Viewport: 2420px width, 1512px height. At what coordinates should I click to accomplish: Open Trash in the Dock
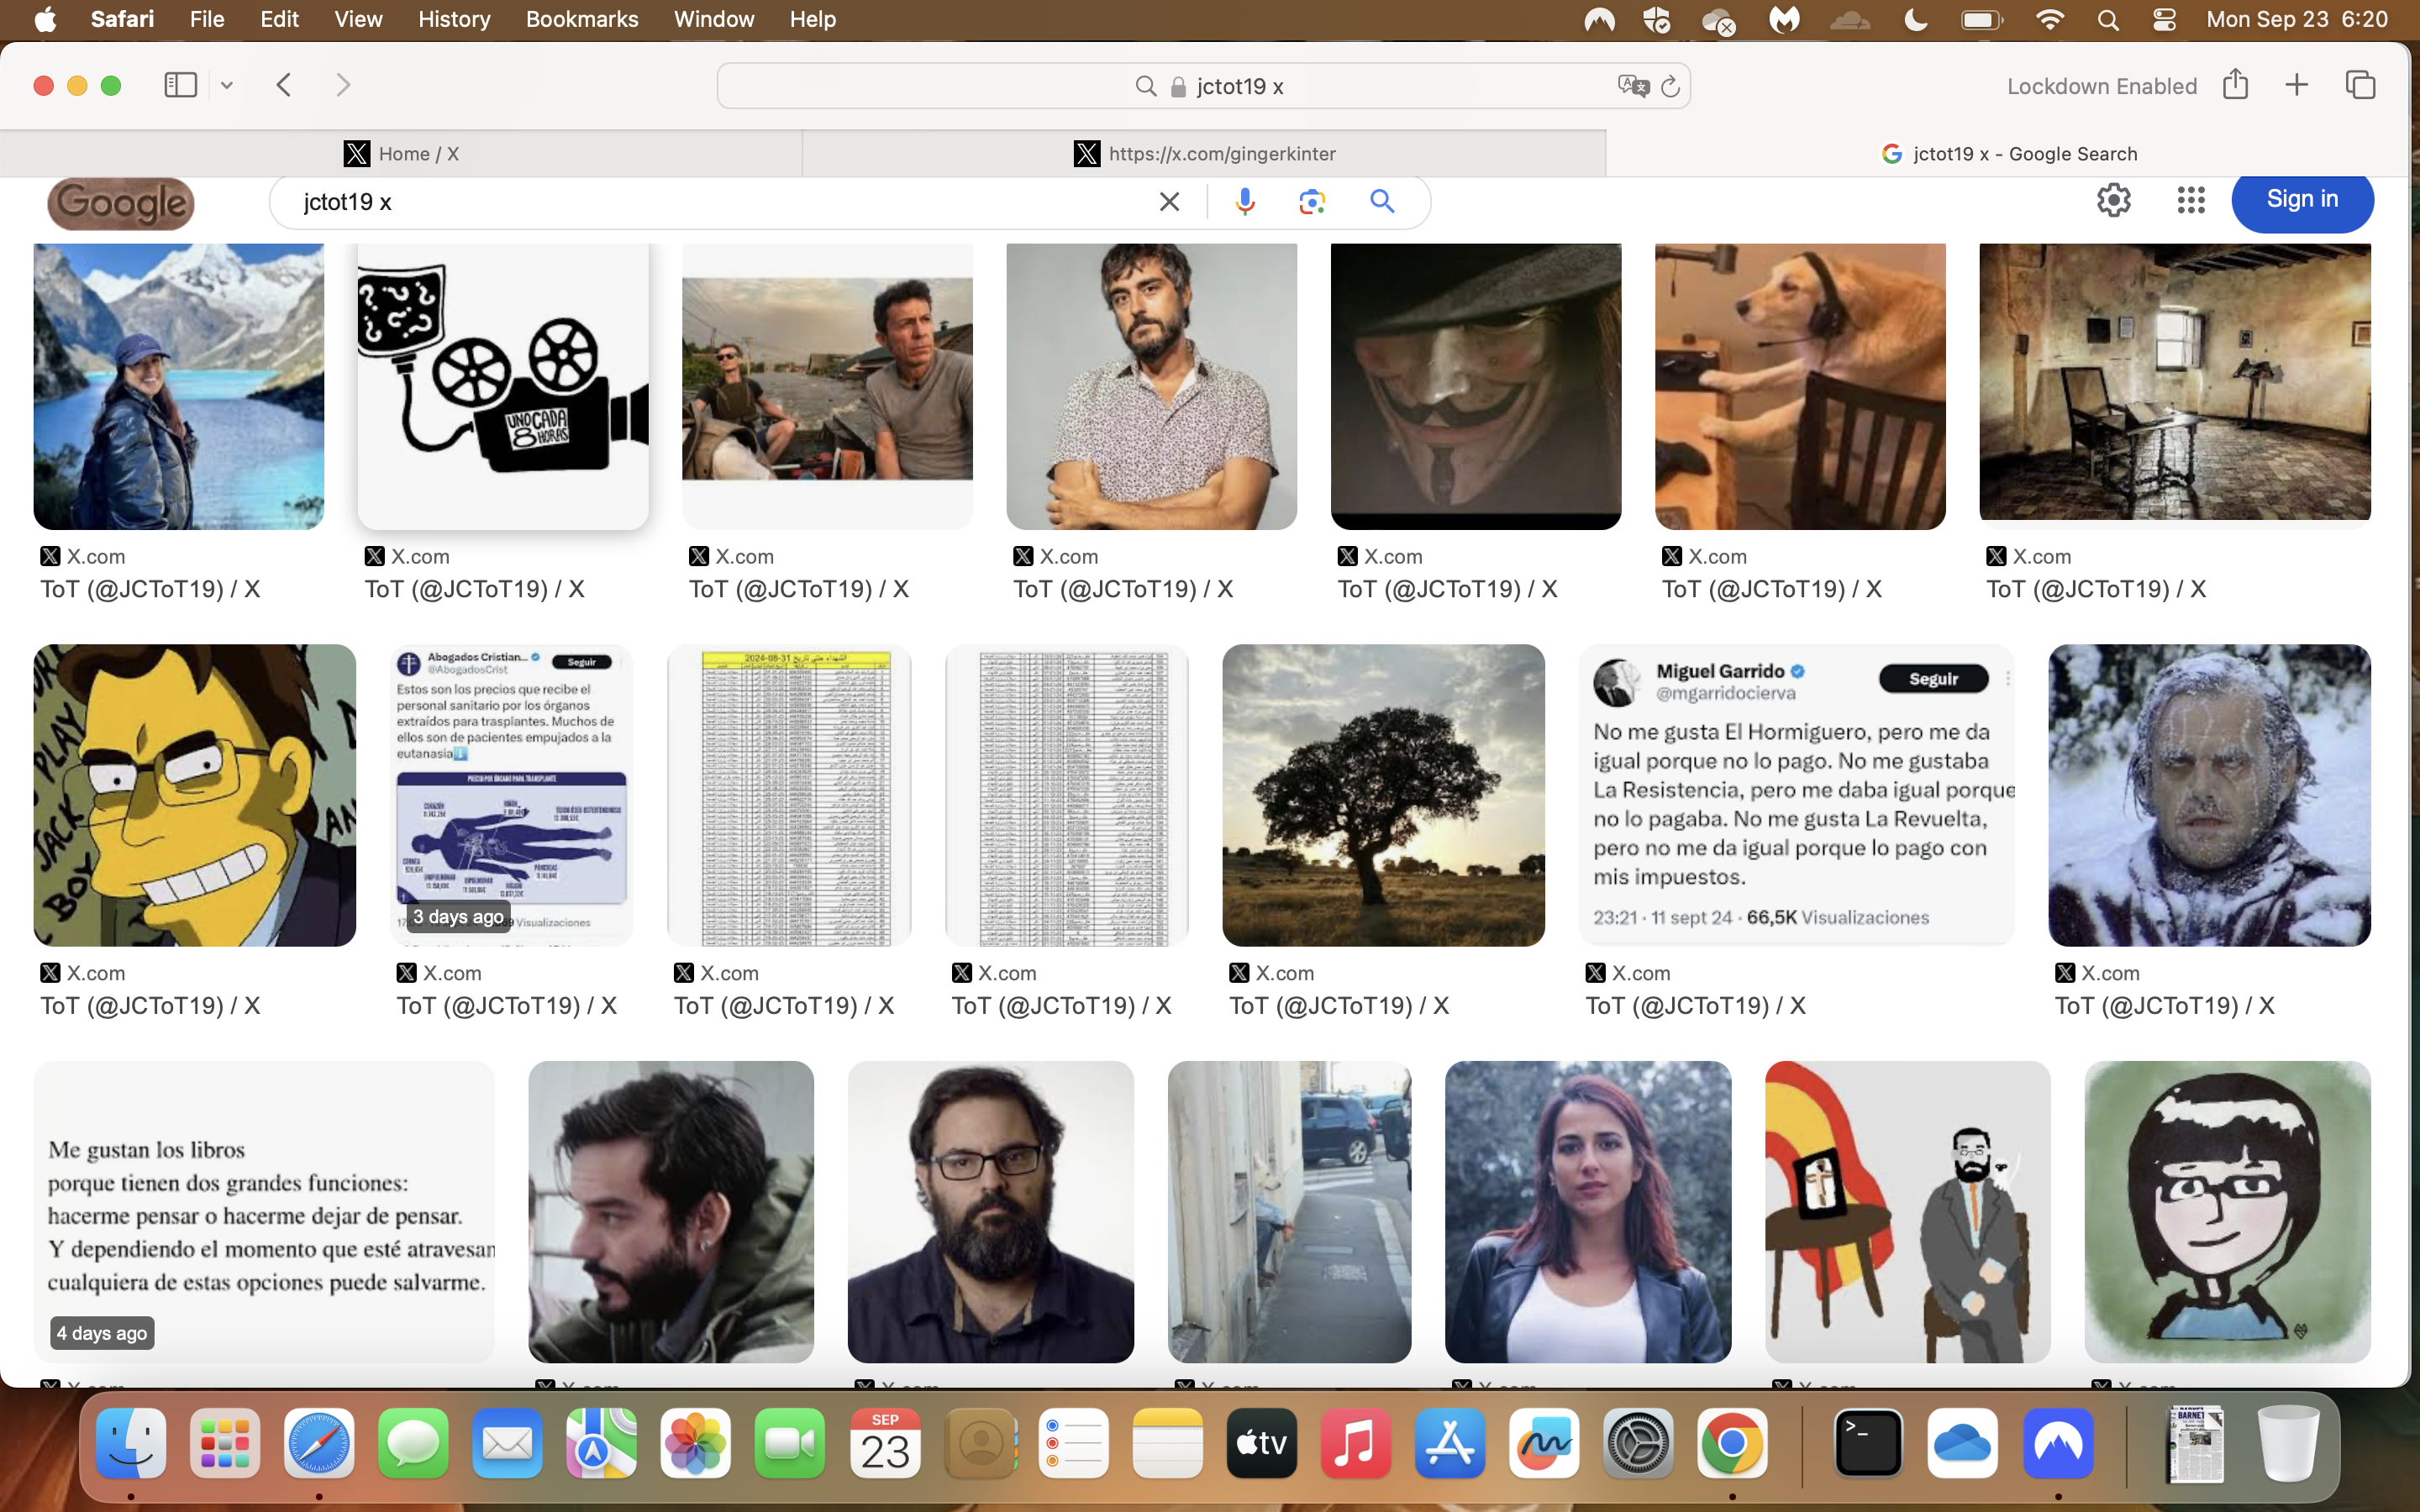point(2288,1443)
